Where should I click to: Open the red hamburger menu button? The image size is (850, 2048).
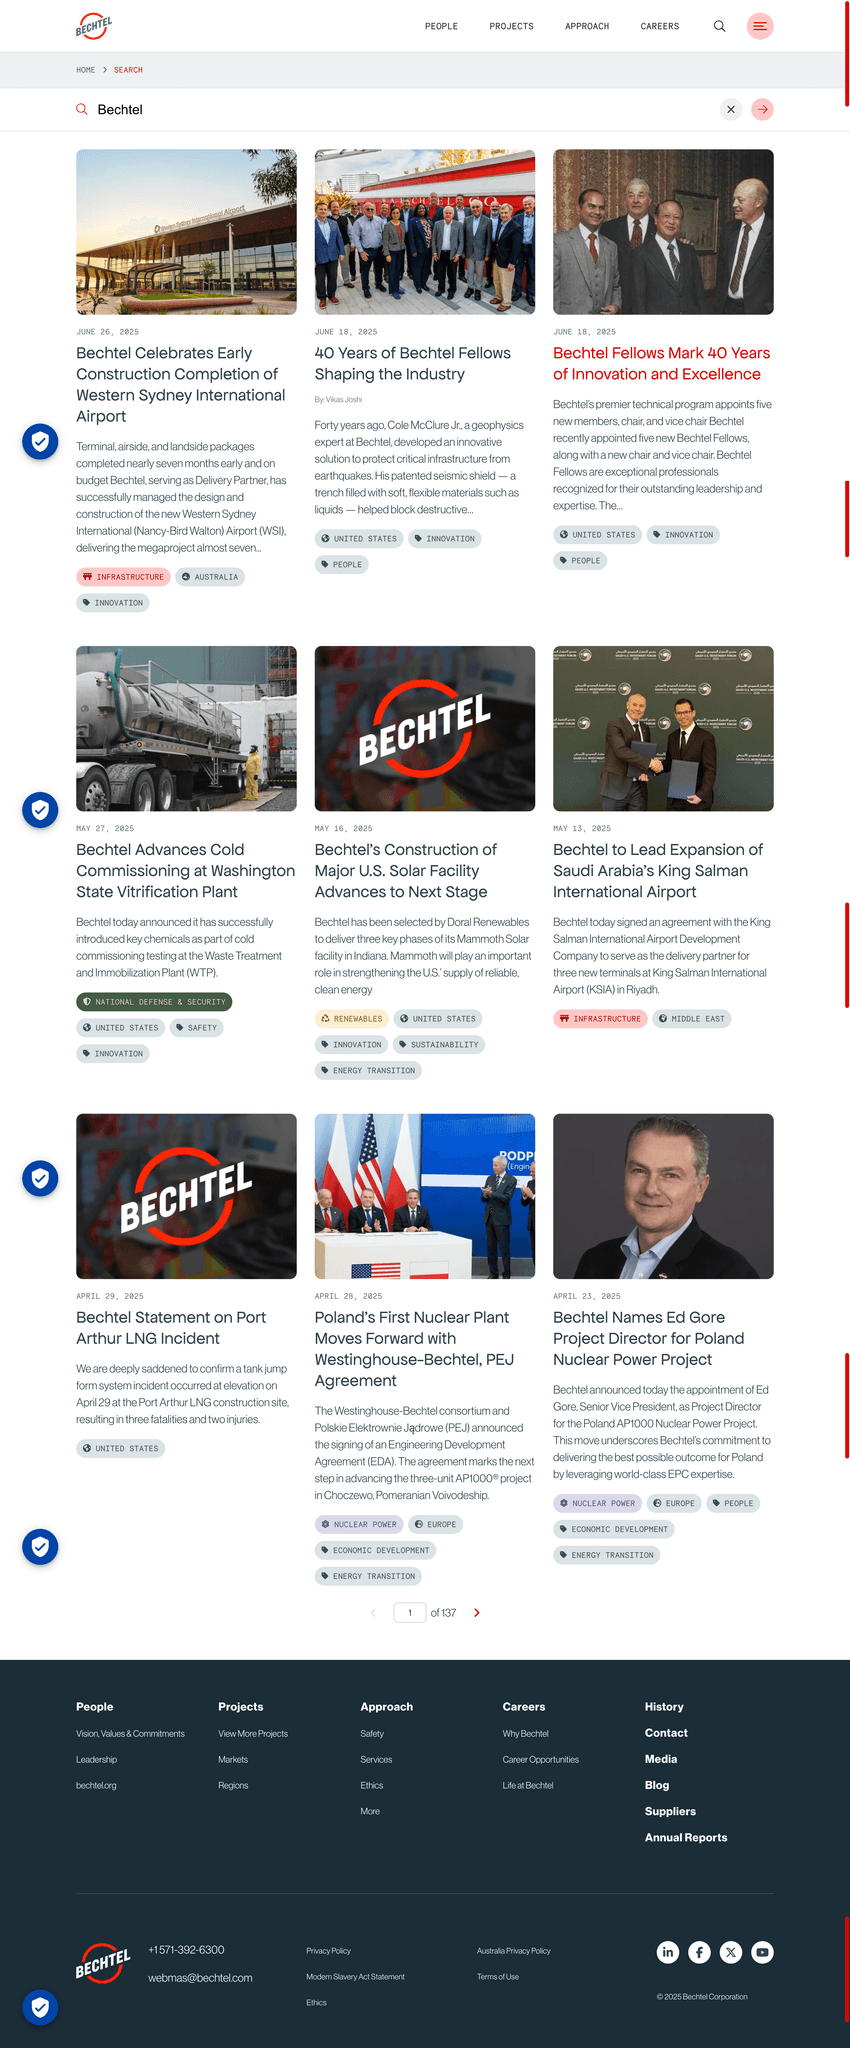pyautogui.click(x=760, y=26)
